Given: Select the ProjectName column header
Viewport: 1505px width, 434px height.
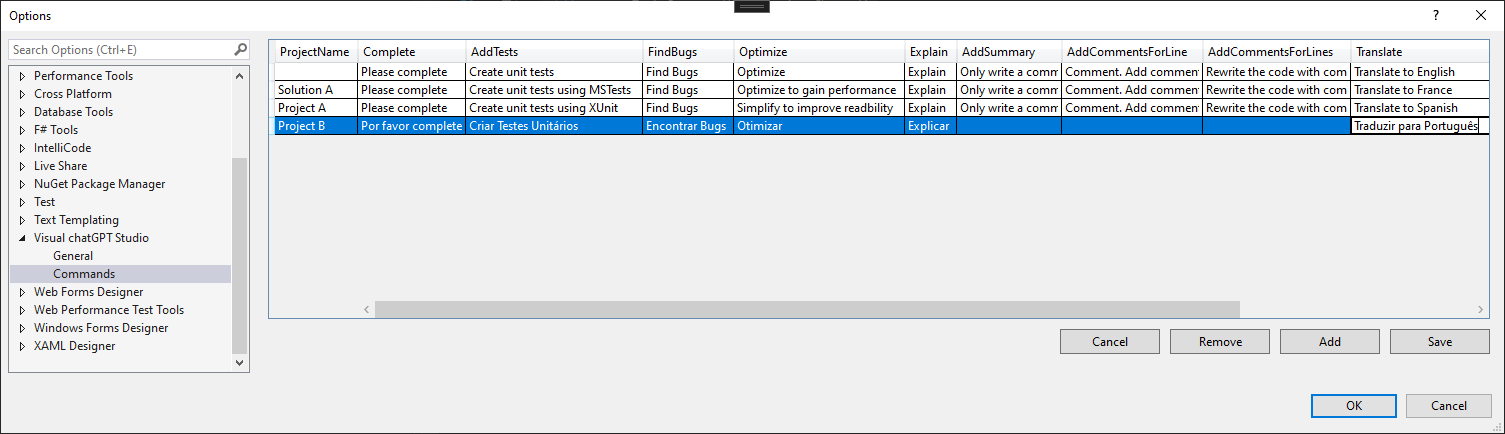Looking at the screenshot, I should point(315,52).
